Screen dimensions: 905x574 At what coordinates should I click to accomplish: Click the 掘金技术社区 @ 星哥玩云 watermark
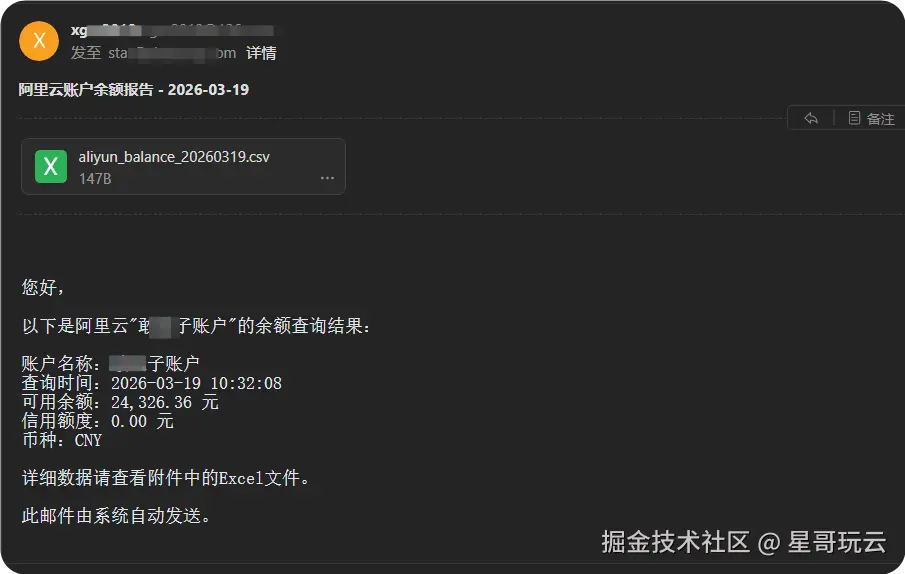coord(743,542)
